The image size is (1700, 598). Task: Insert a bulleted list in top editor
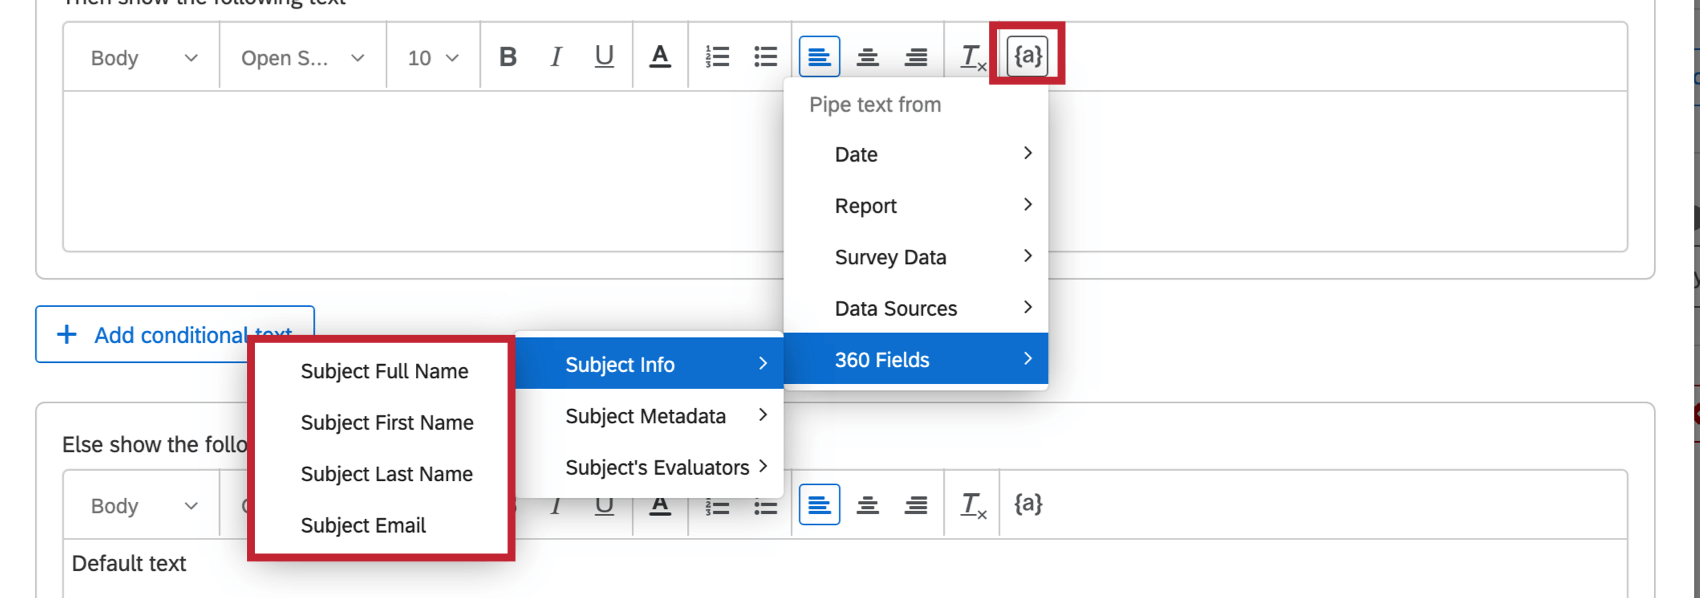pos(766,57)
